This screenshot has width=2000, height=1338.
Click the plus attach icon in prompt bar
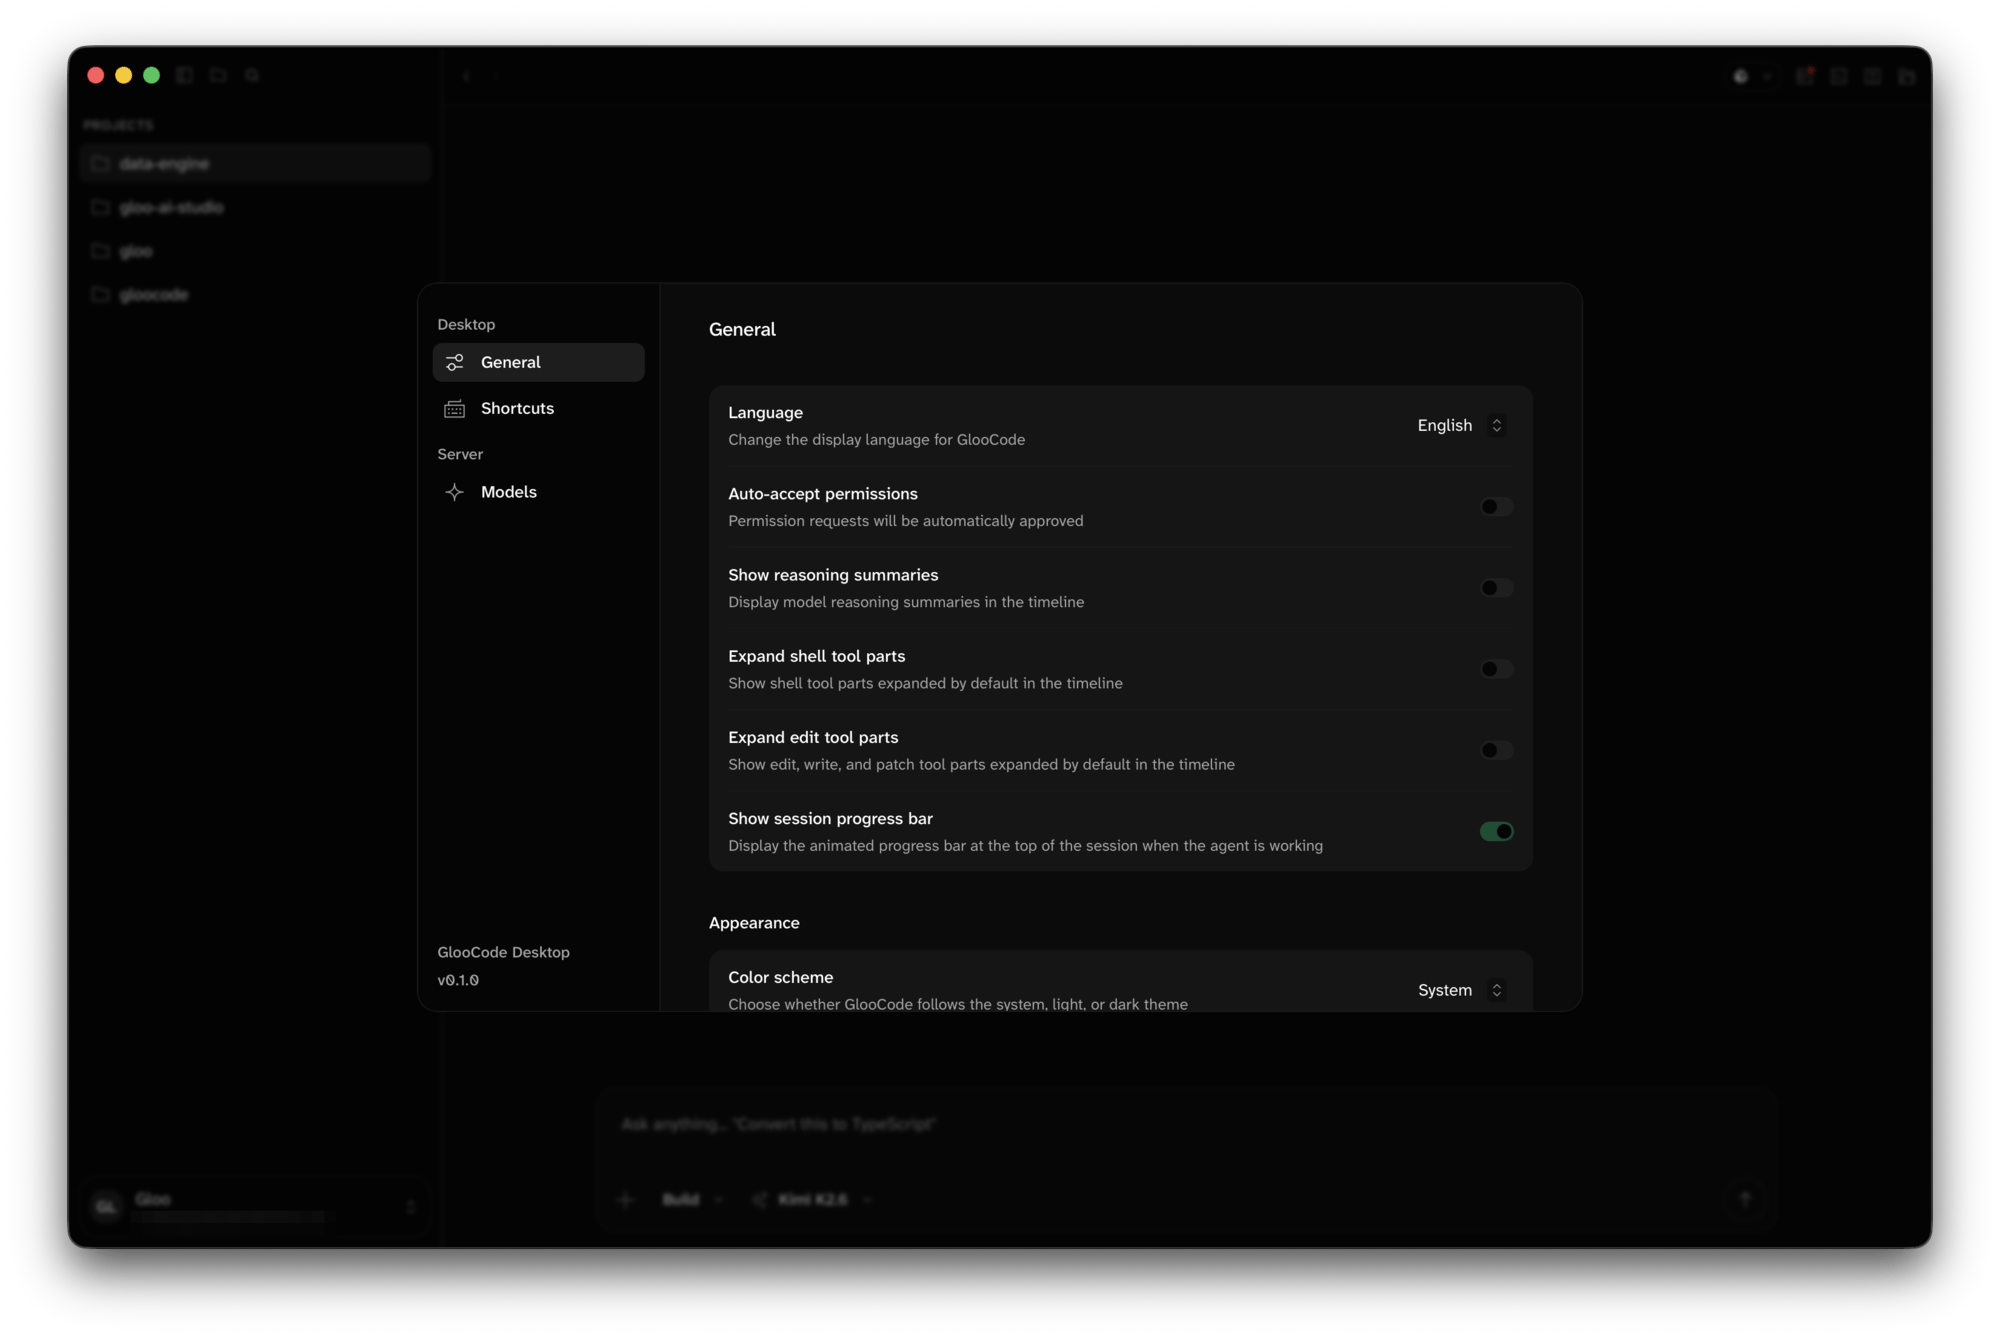(626, 1199)
